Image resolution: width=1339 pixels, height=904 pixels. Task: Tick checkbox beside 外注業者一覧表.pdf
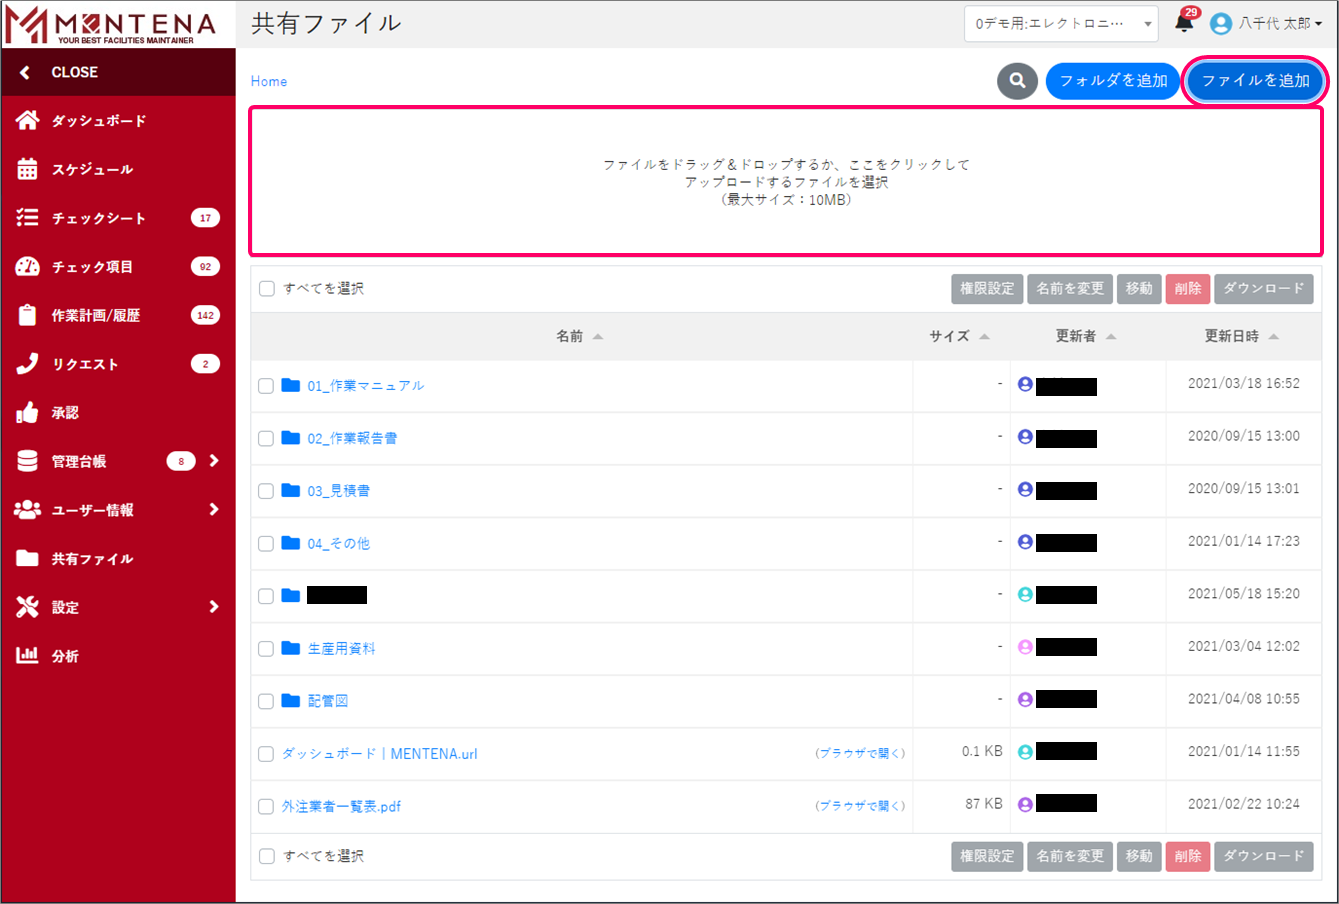(x=266, y=807)
